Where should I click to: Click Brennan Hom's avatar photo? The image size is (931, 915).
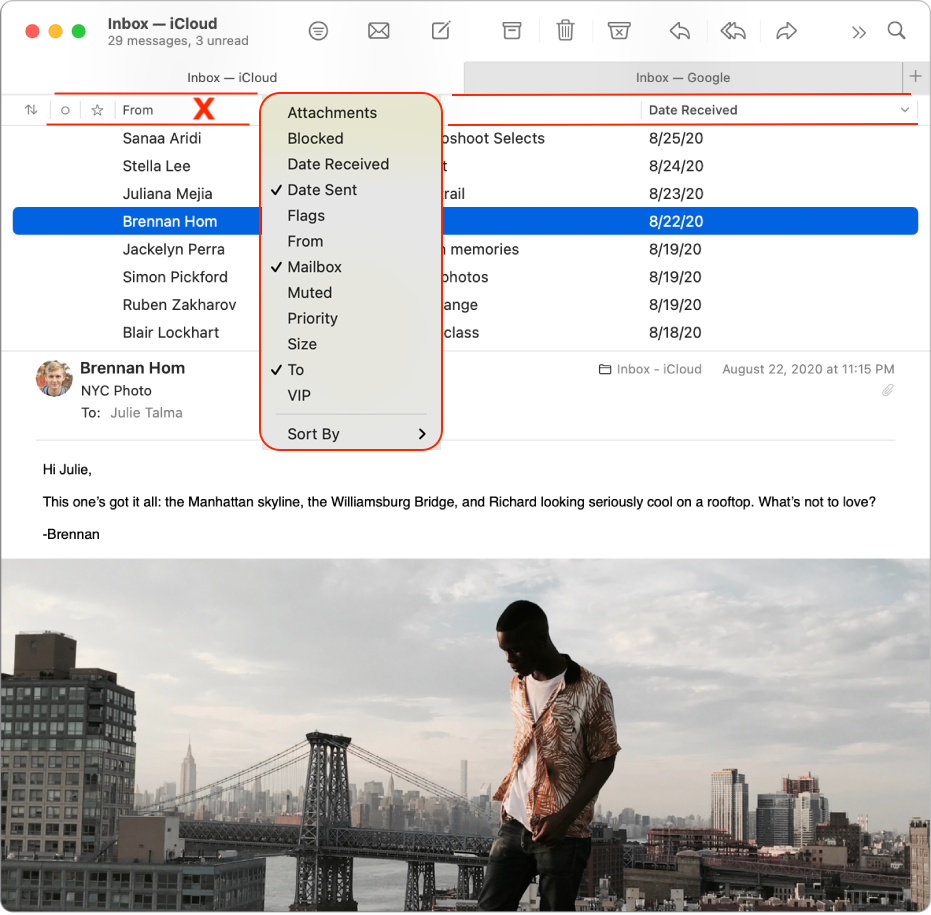pyautogui.click(x=54, y=378)
